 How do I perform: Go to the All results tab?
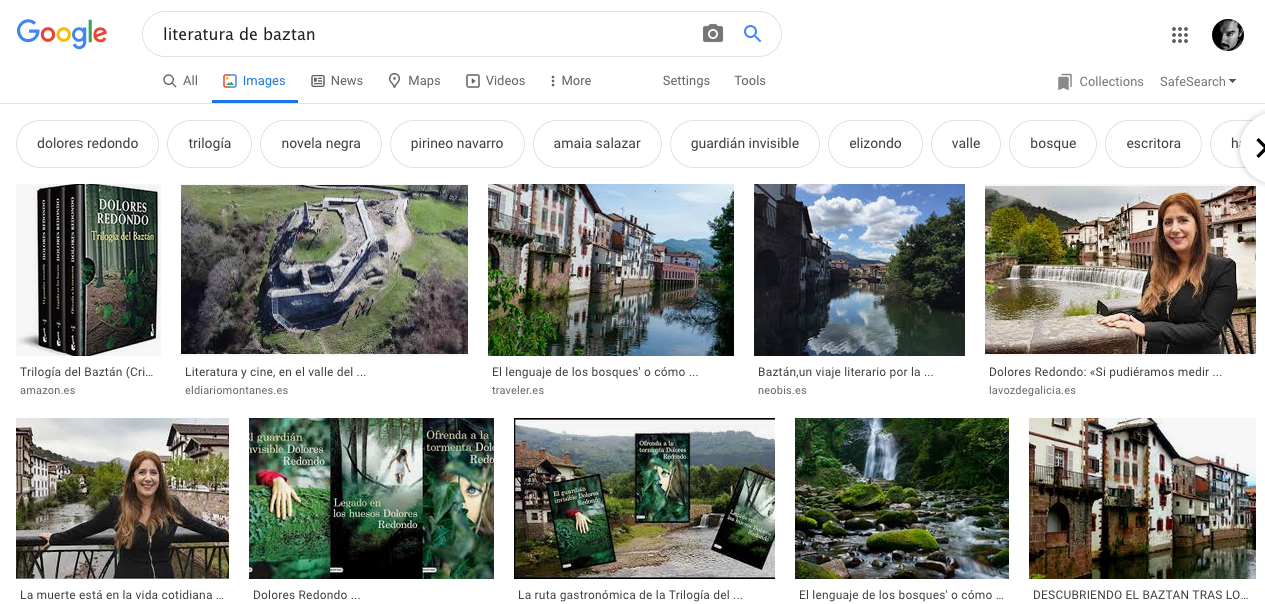181,81
